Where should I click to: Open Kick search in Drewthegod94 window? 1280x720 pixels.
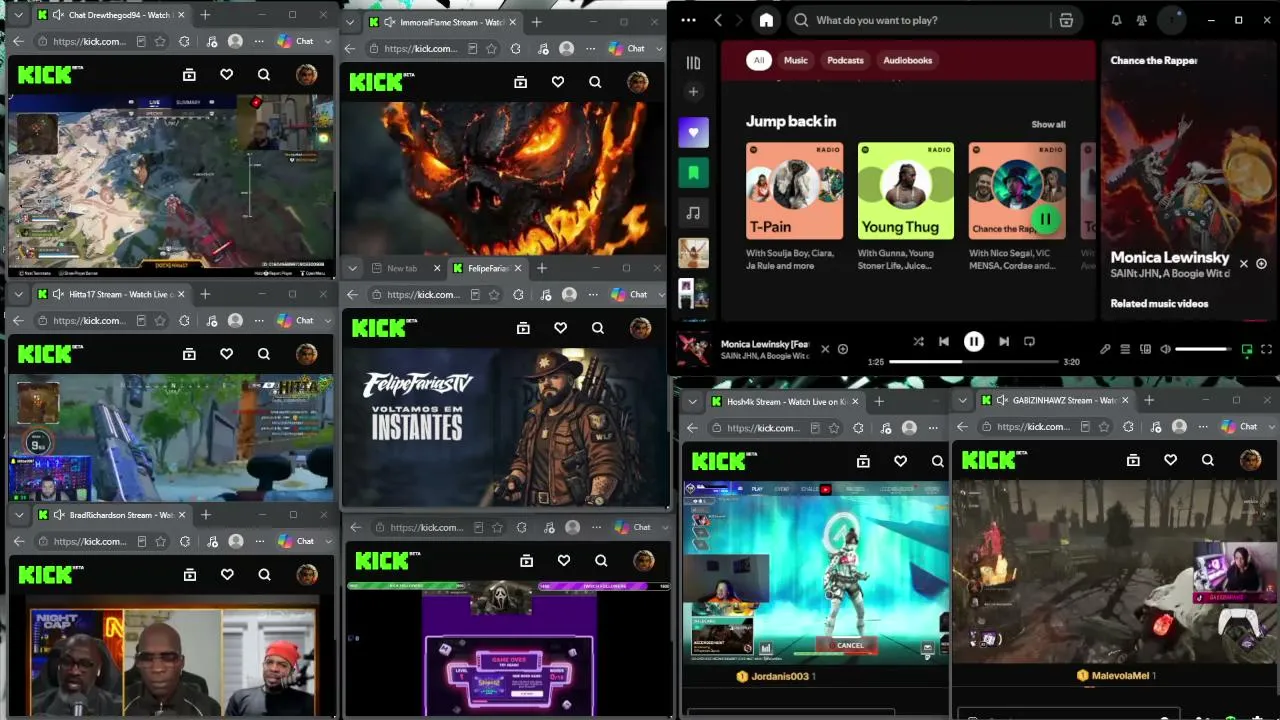point(264,74)
